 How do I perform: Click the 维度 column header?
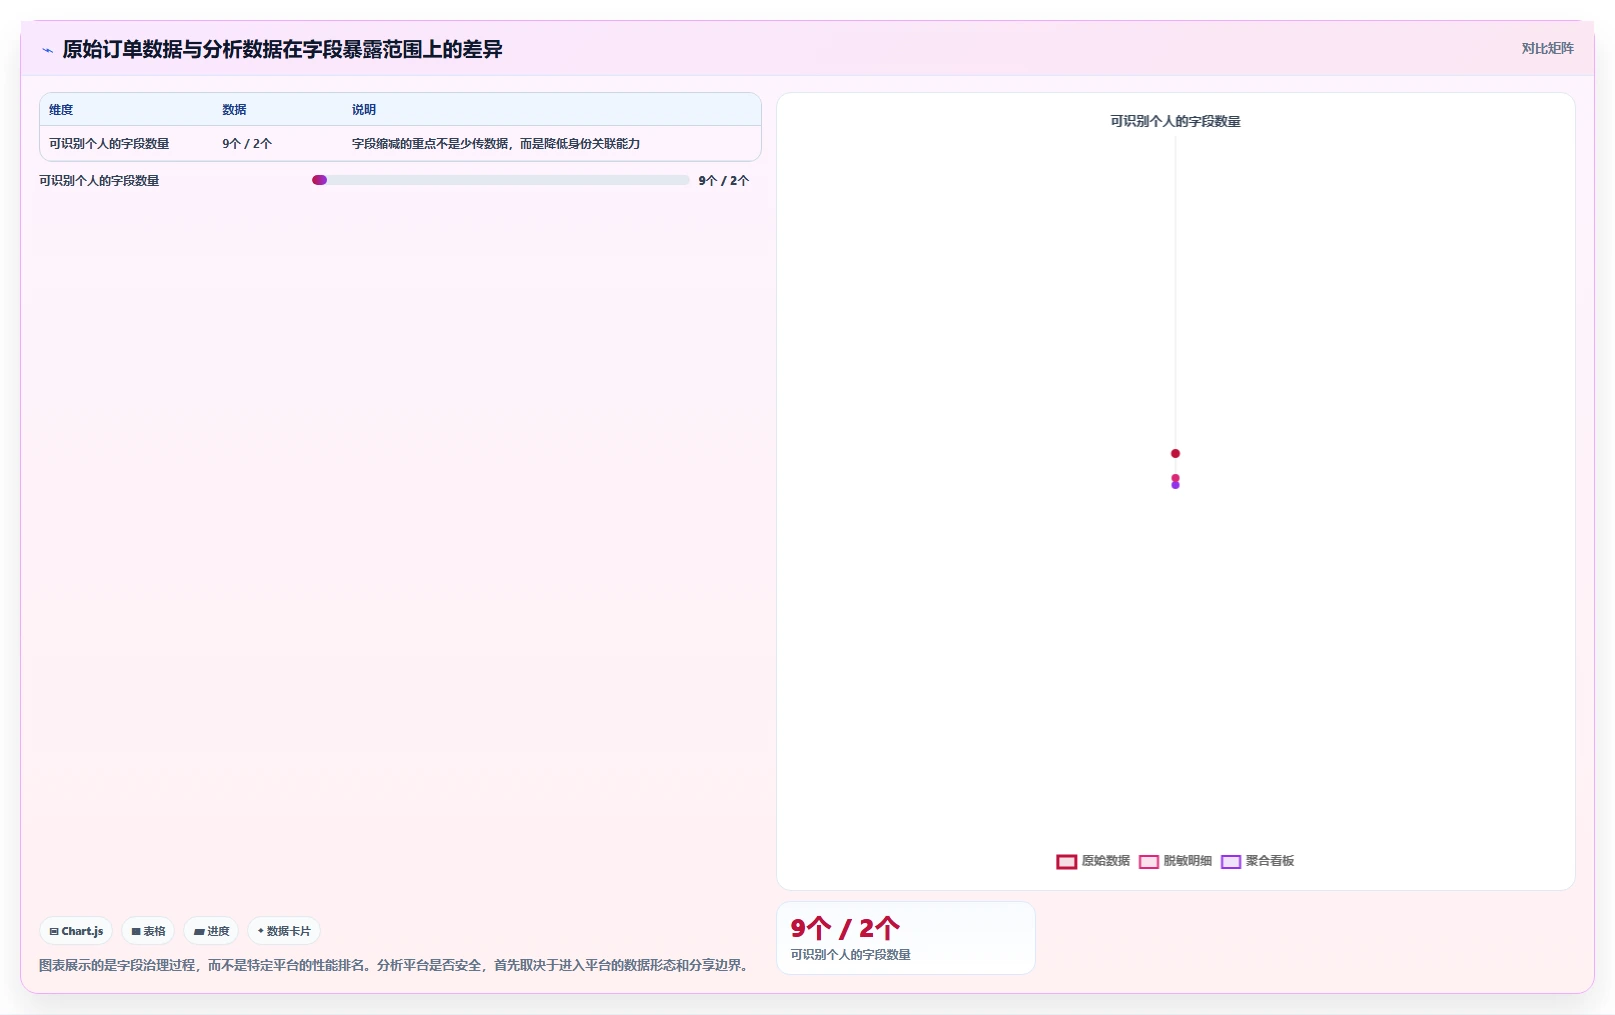(x=61, y=110)
